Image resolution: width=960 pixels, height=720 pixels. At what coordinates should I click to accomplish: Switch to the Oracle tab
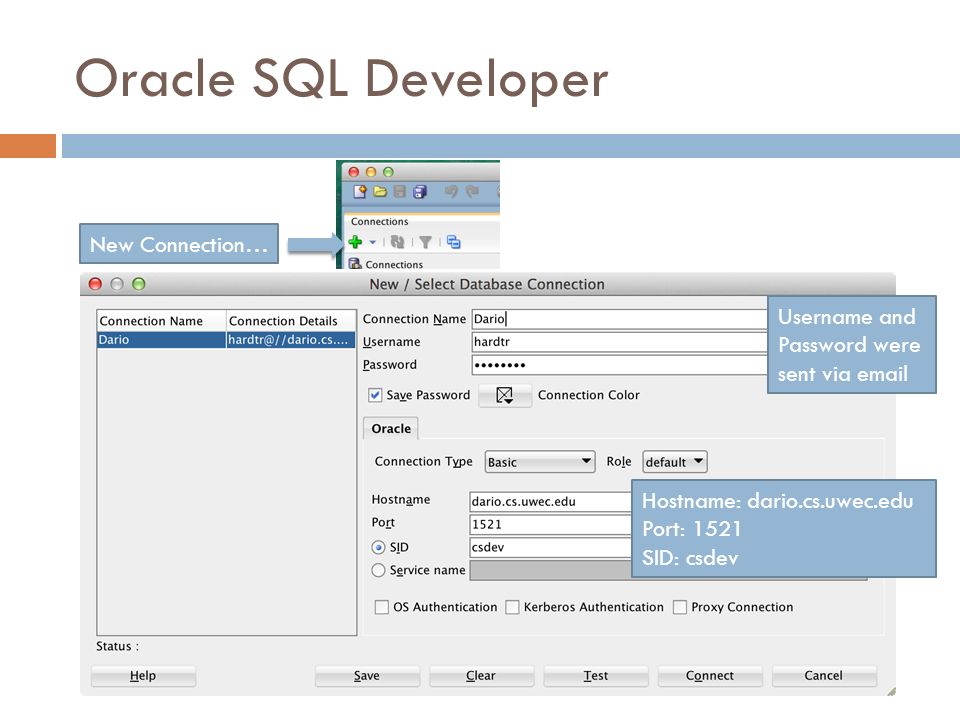coord(391,429)
